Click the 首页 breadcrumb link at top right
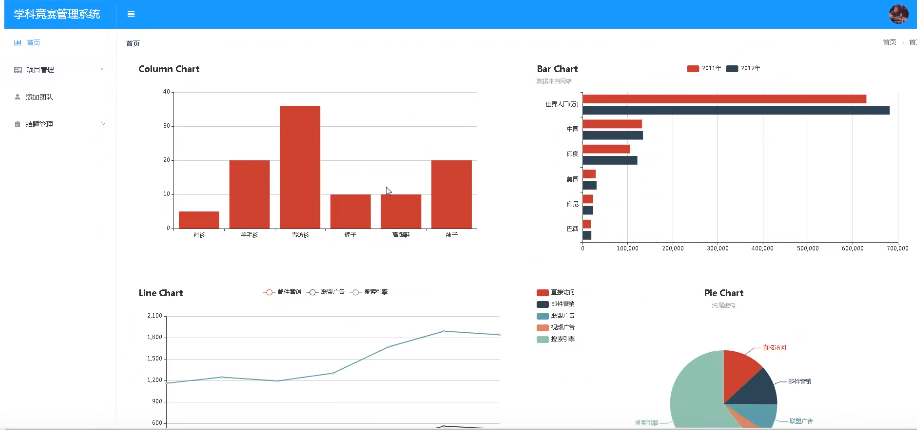 890,43
